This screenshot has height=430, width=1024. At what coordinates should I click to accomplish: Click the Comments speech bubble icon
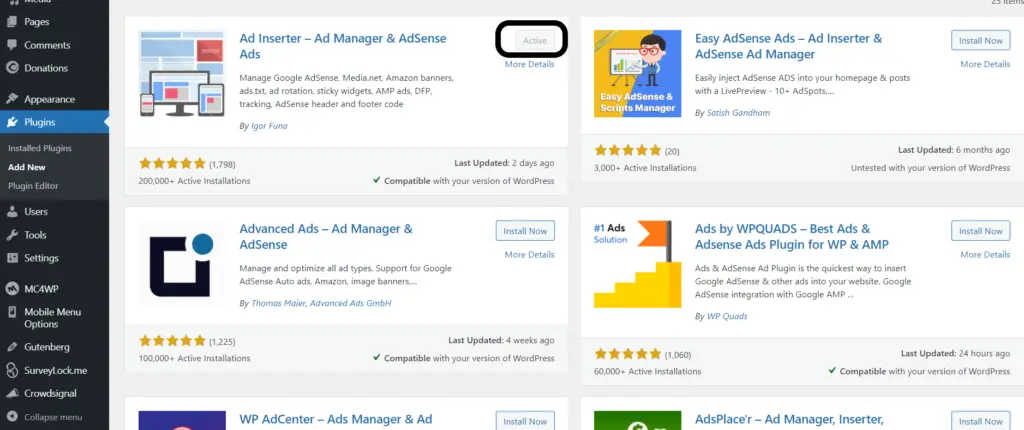[x=12, y=45]
